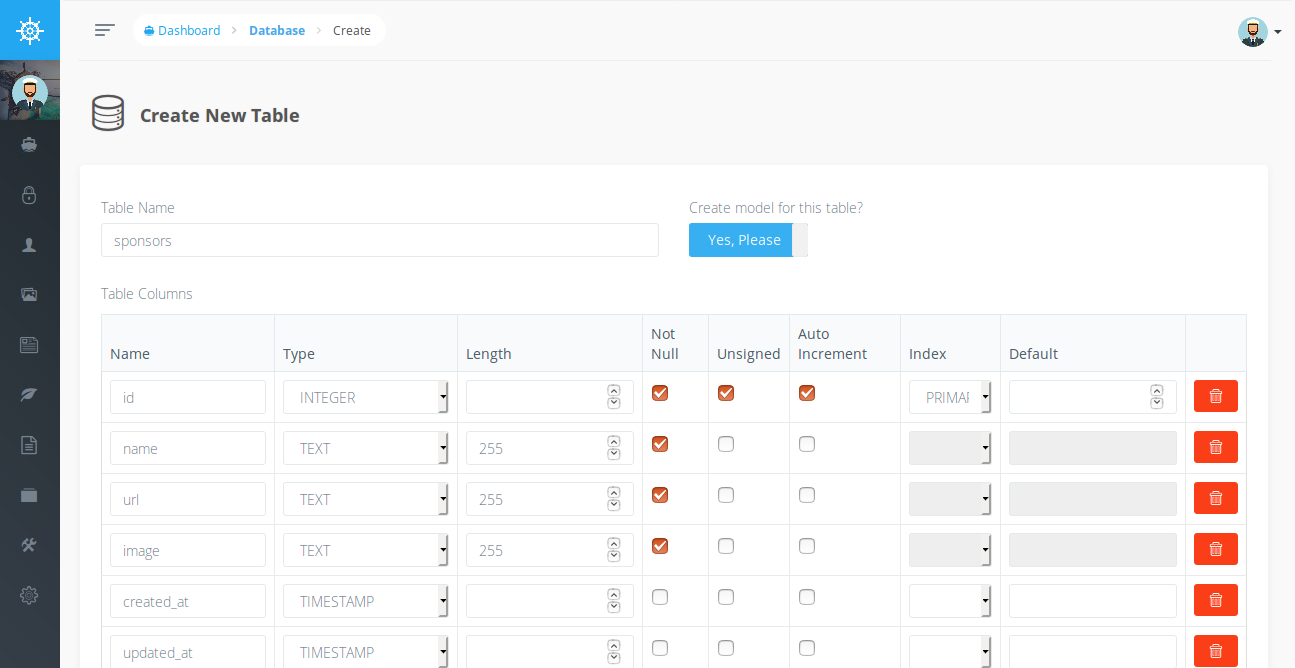The width and height of the screenshot is (1295, 668).
Task: Toggle the 'Yes, Please' create model switch
Action: pos(748,240)
